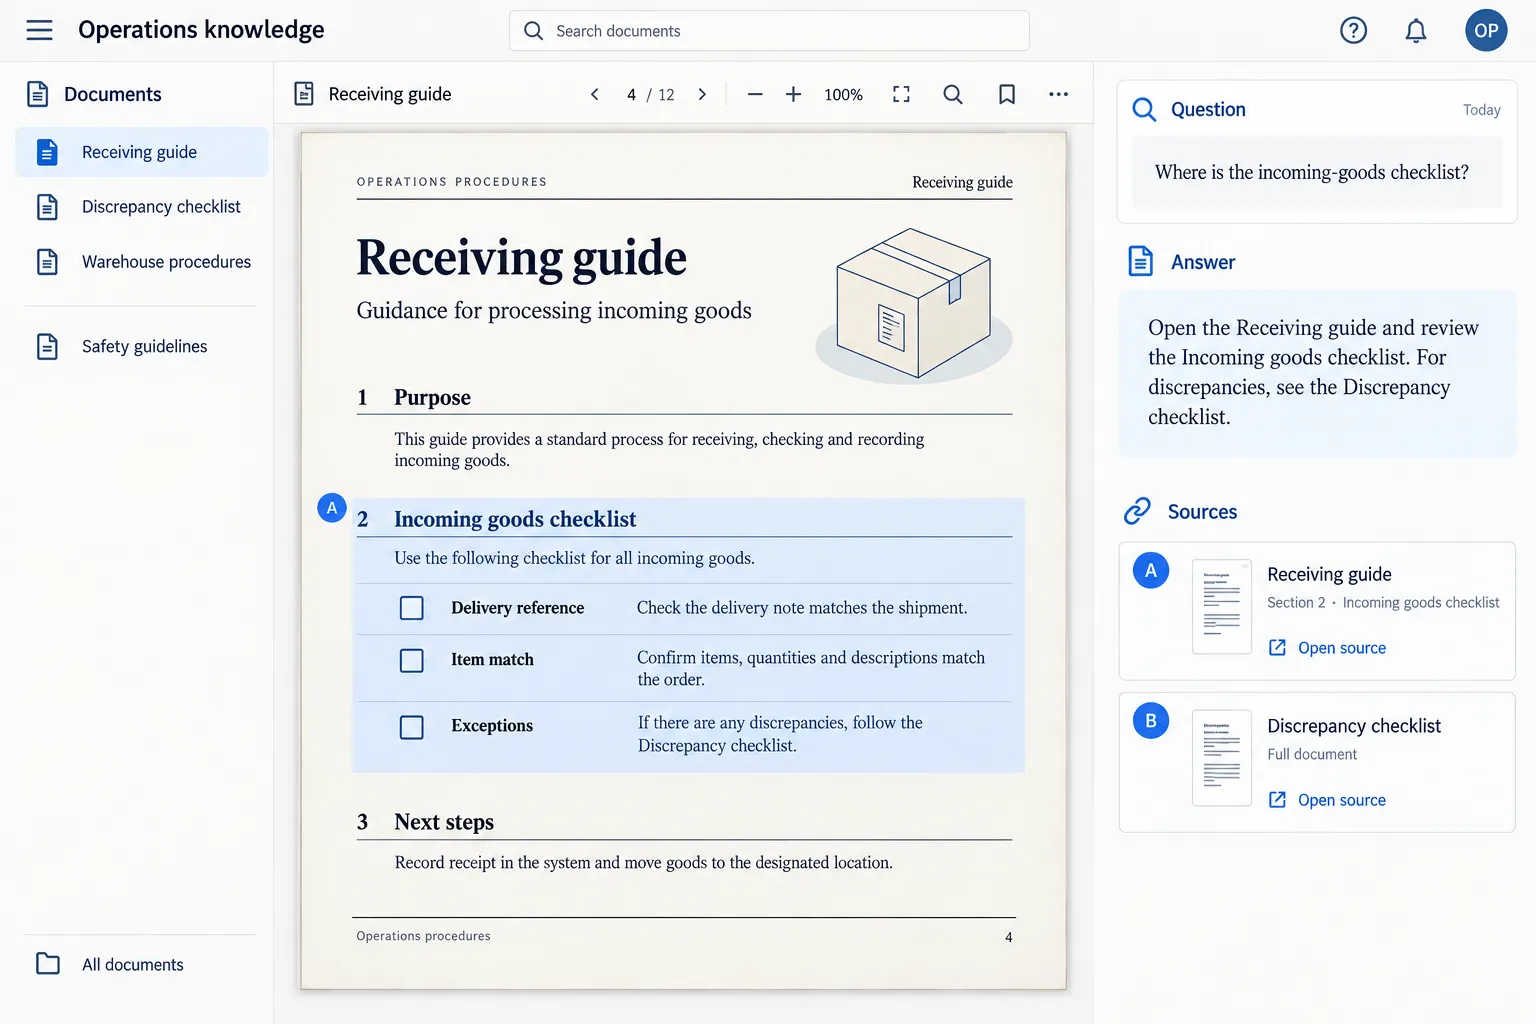Click the question text about incoming-goods checklist
Image resolution: width=1536 pixels, height=1024 pixels.
(1311, 172)
